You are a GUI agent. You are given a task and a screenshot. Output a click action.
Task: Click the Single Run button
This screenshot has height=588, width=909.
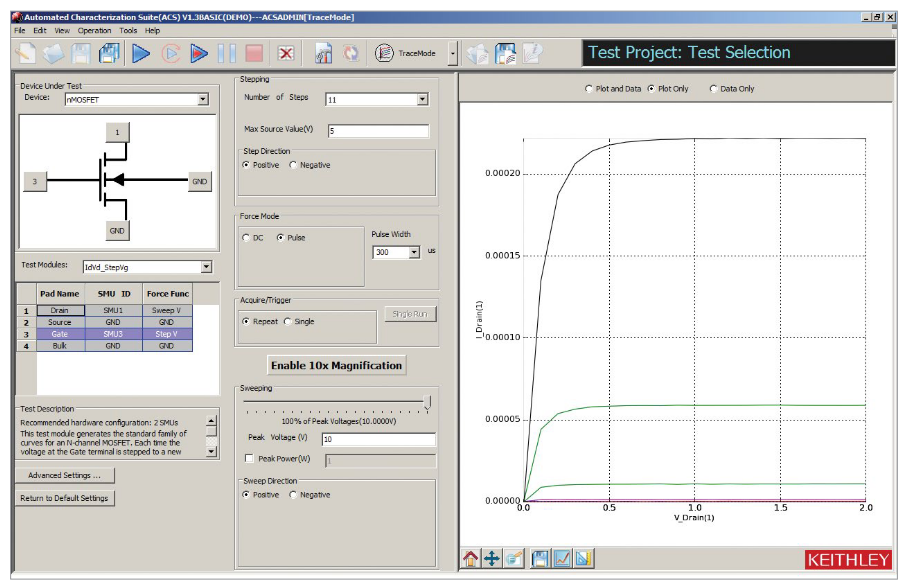(410, 314)
